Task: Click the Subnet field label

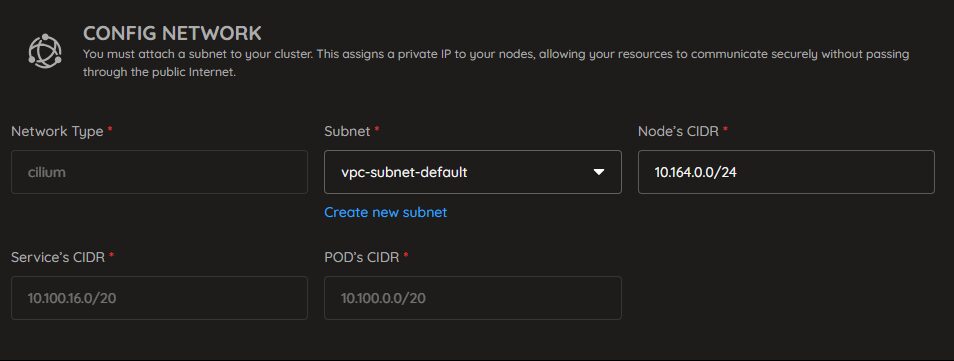Action: [x=347, y=131]
